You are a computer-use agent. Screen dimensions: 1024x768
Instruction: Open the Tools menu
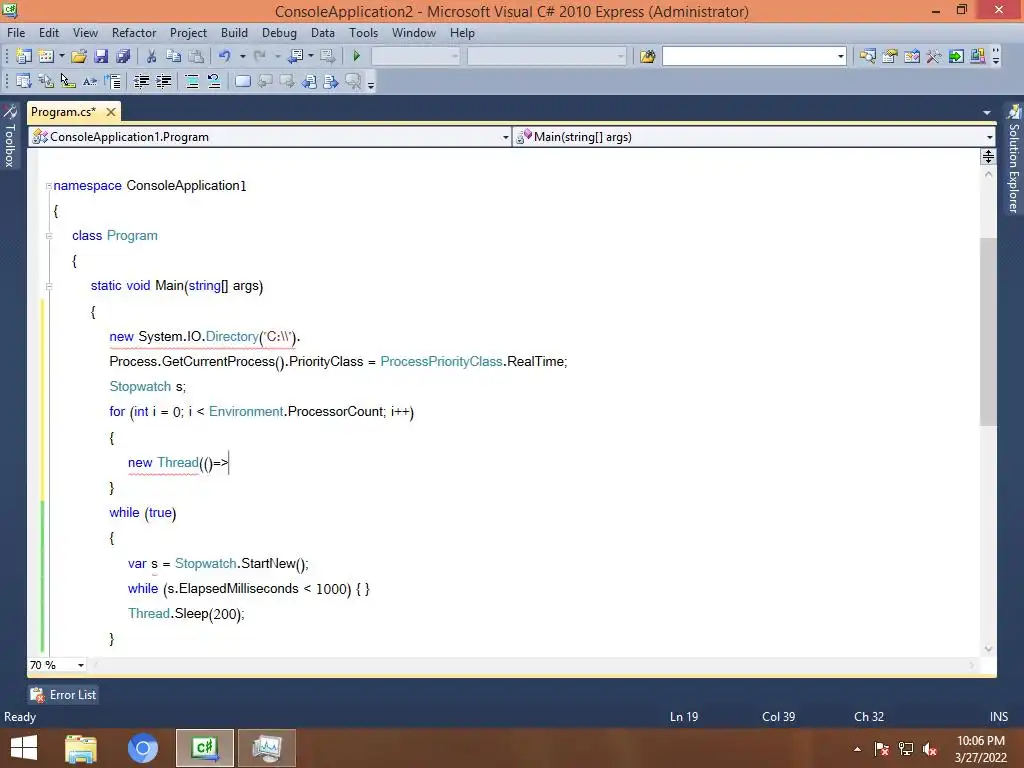click(x=364, y=33)
